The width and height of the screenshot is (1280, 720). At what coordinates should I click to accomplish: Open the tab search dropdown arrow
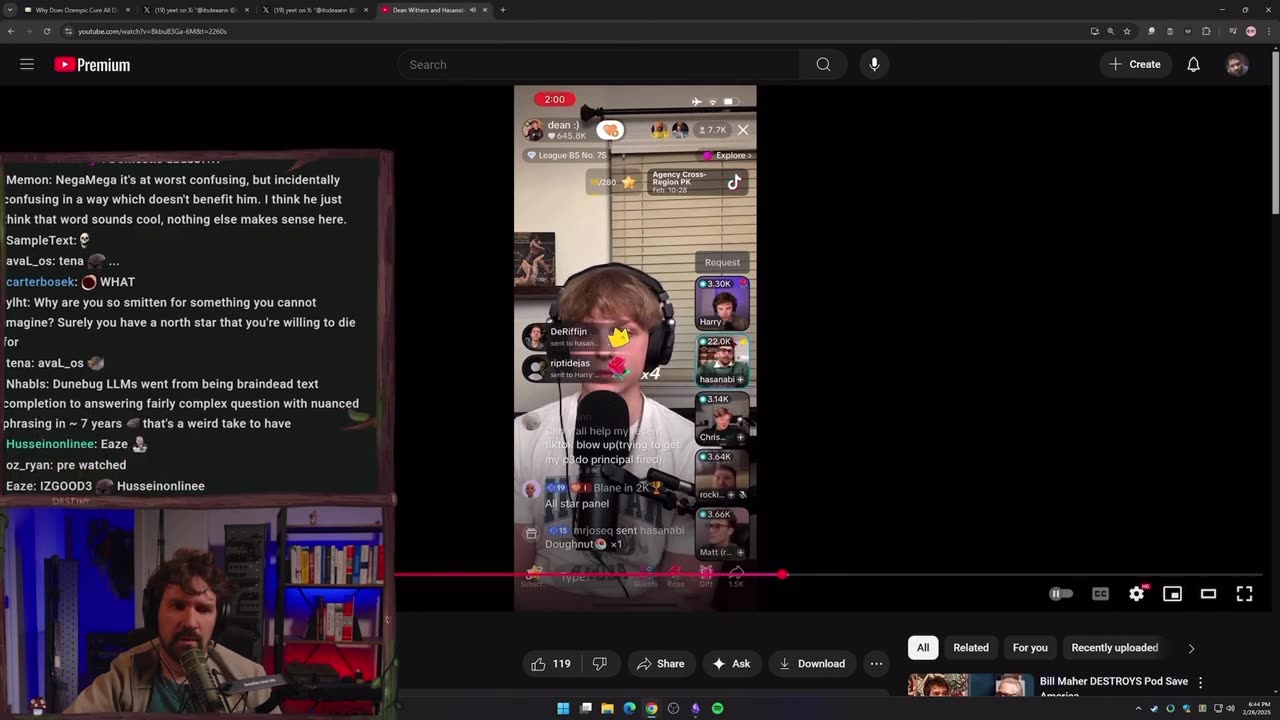9,10
